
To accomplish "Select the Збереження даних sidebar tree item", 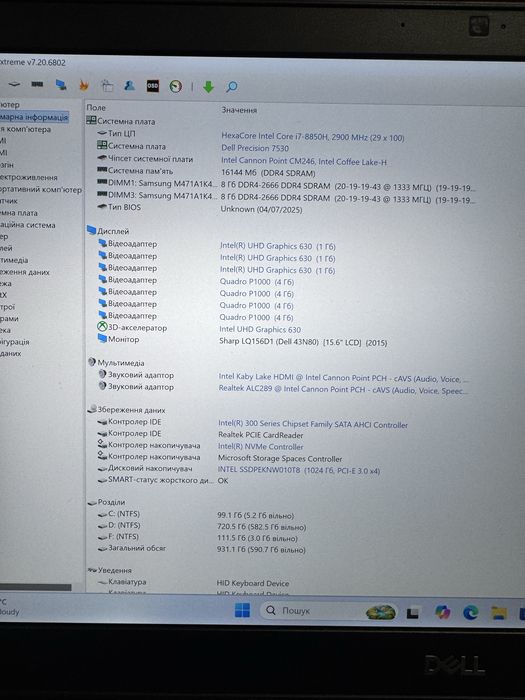I will pyautogui.click(x=25, y=271).
